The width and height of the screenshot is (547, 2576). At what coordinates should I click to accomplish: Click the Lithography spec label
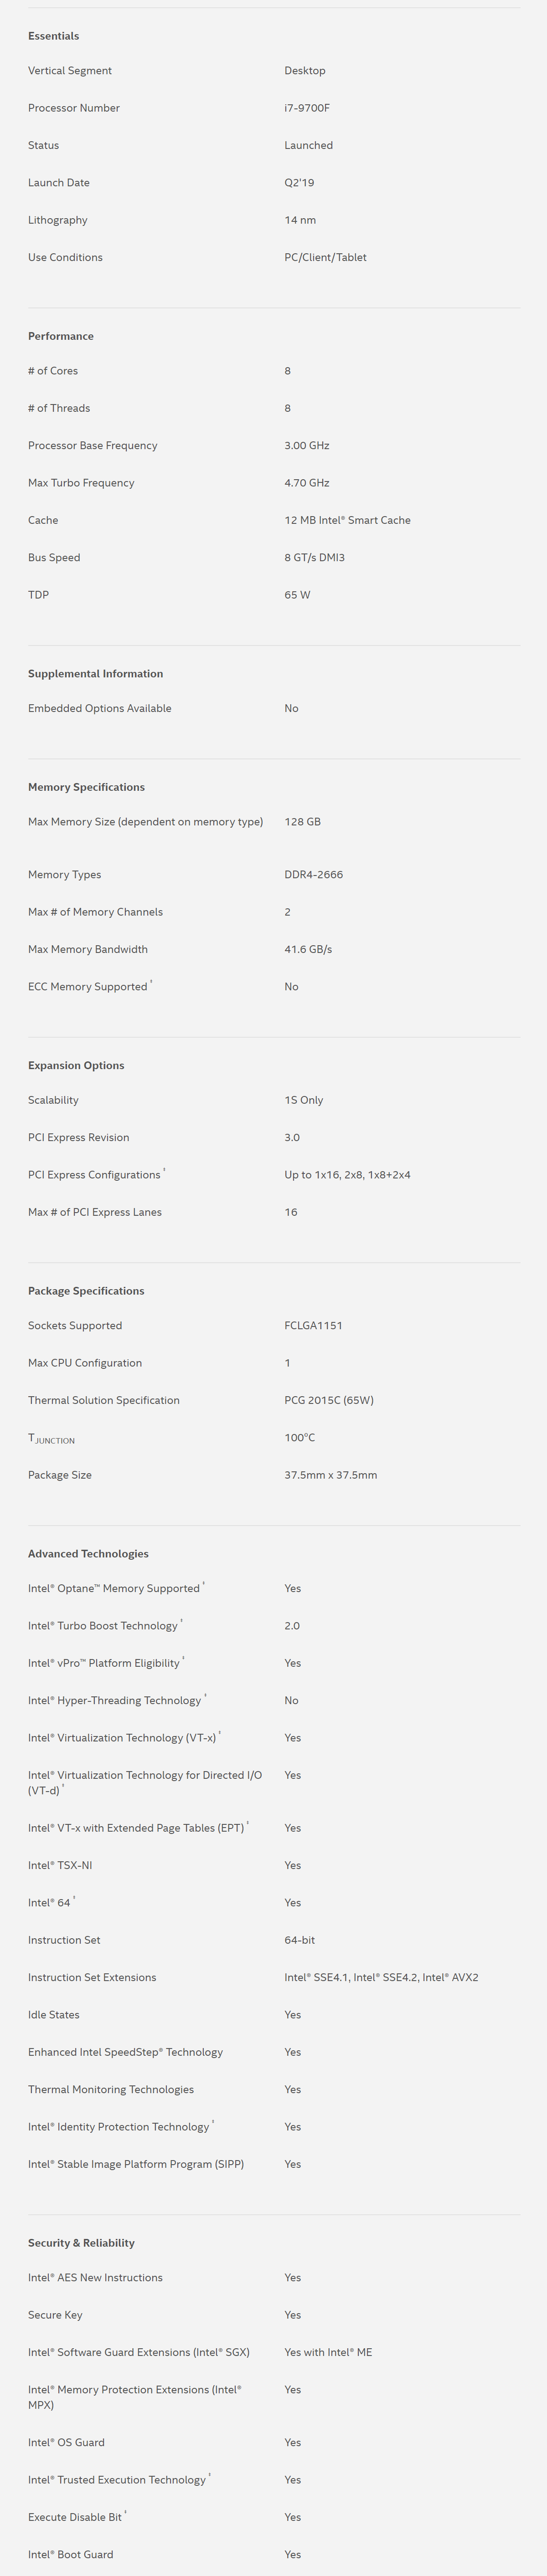tap(58, 220)
